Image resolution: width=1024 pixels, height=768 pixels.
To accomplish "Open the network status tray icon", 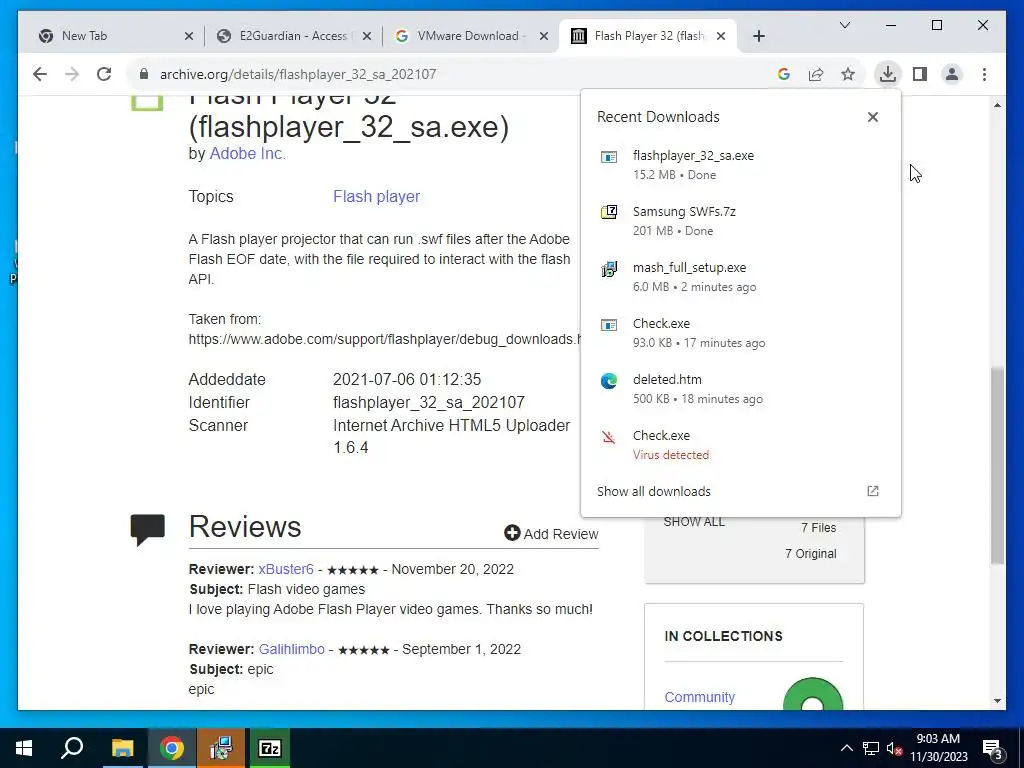I will pyautogui.click(x=871, y=748).
